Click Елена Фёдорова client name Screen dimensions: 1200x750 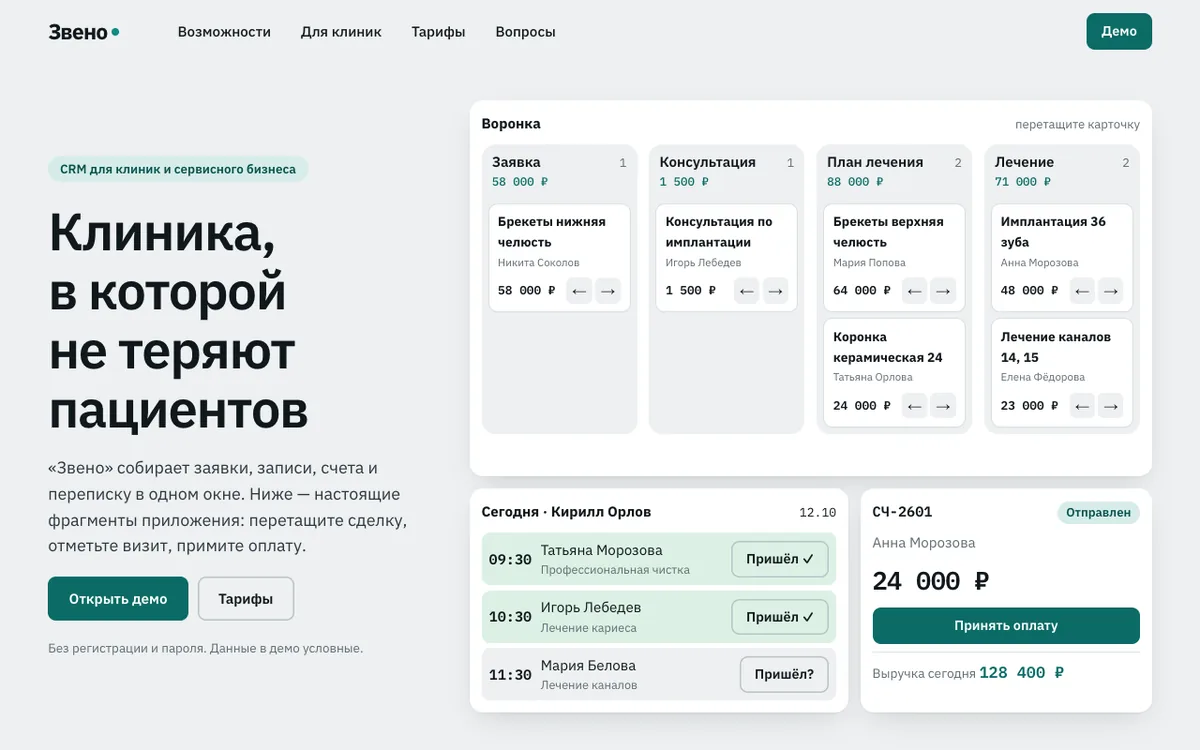[x=1043, y=378]
